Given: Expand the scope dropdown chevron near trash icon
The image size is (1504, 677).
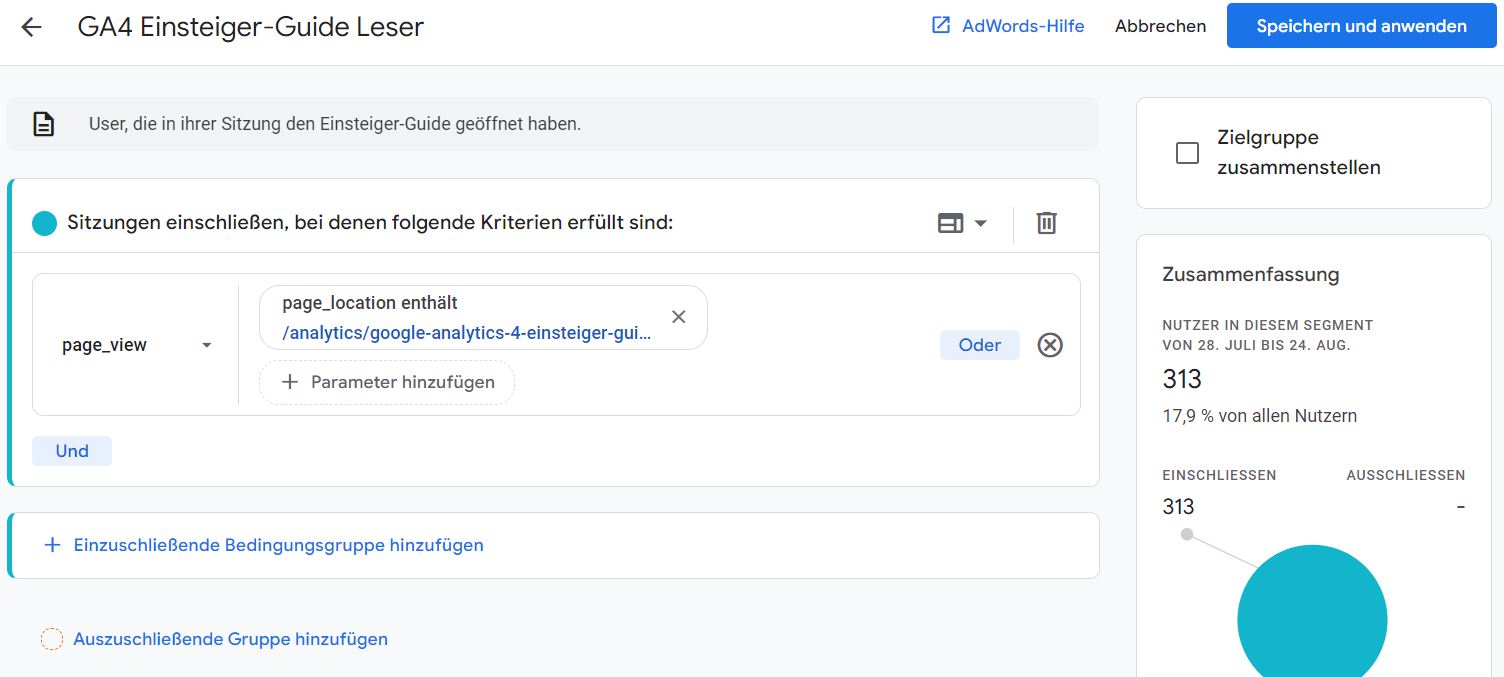Looking at the screenshot, I should [978, 222].
